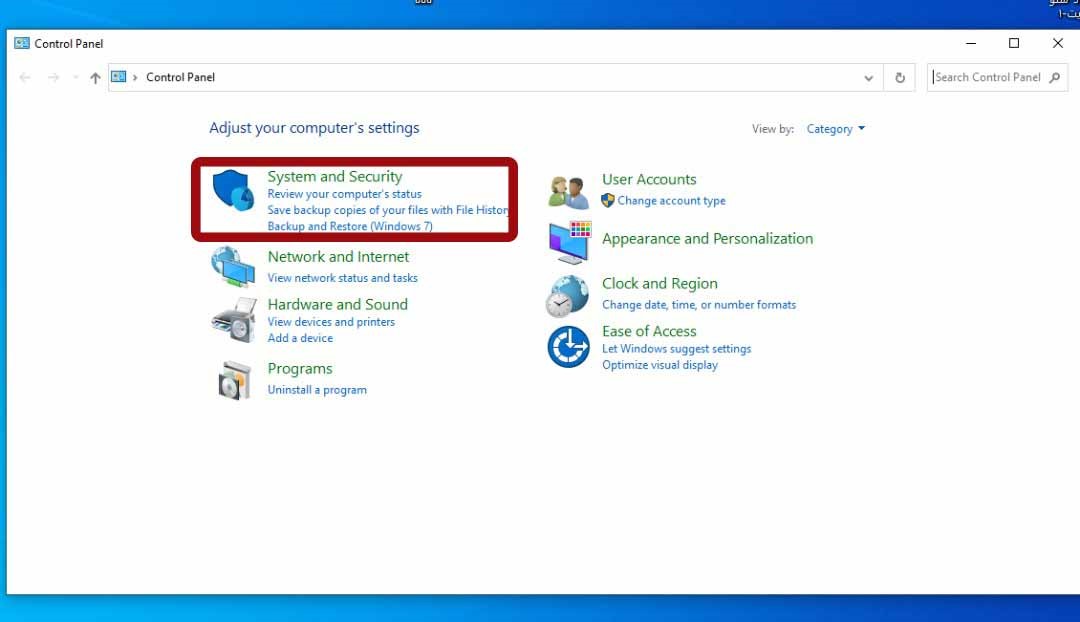The height and width of the screenshot is (622, 1080).
Task: Open the View by Category dropdown
Action: (x=835, y=129)
